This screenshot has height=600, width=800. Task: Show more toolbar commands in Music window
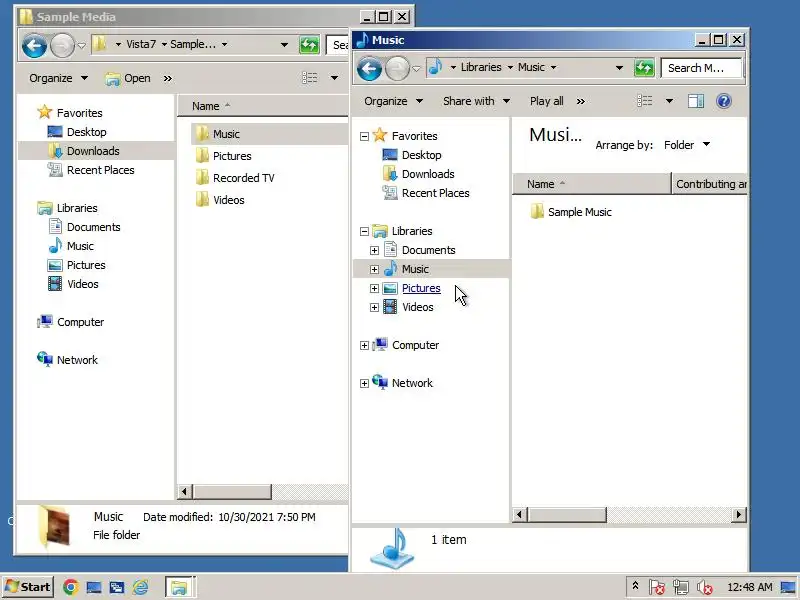(581, 102)
